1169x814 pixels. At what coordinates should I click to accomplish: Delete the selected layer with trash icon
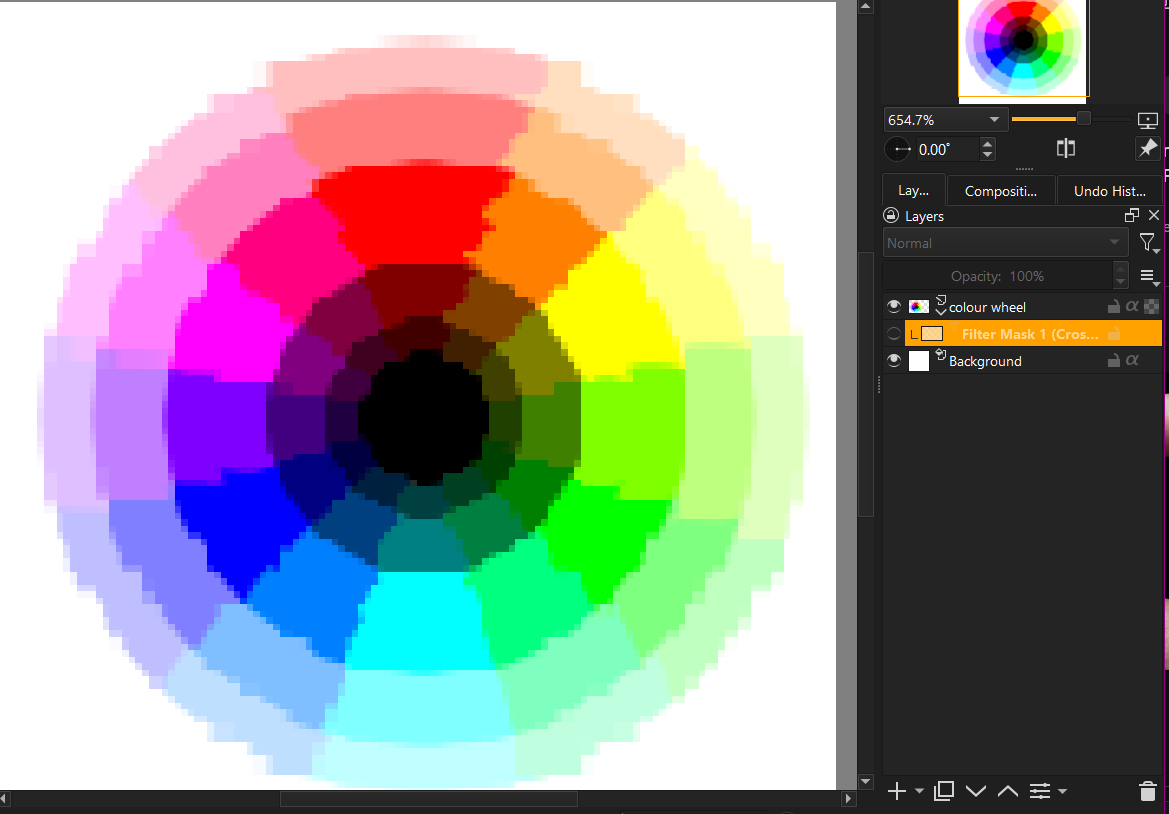coord(1148,792)
